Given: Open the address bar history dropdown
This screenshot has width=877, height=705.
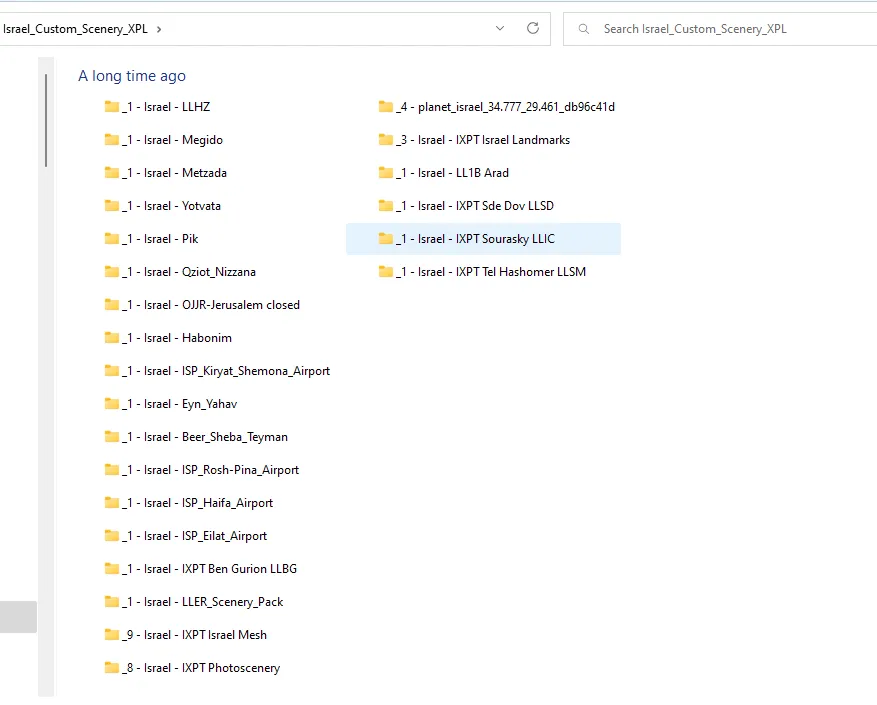Looking at the screenshot, I should click(x=500, y=28).
